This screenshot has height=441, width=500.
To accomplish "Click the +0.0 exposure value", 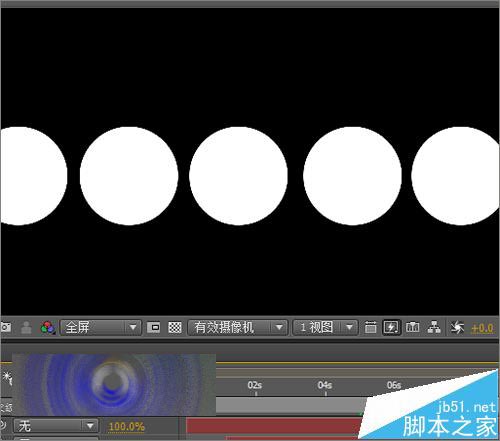I will tap(482, 329).
